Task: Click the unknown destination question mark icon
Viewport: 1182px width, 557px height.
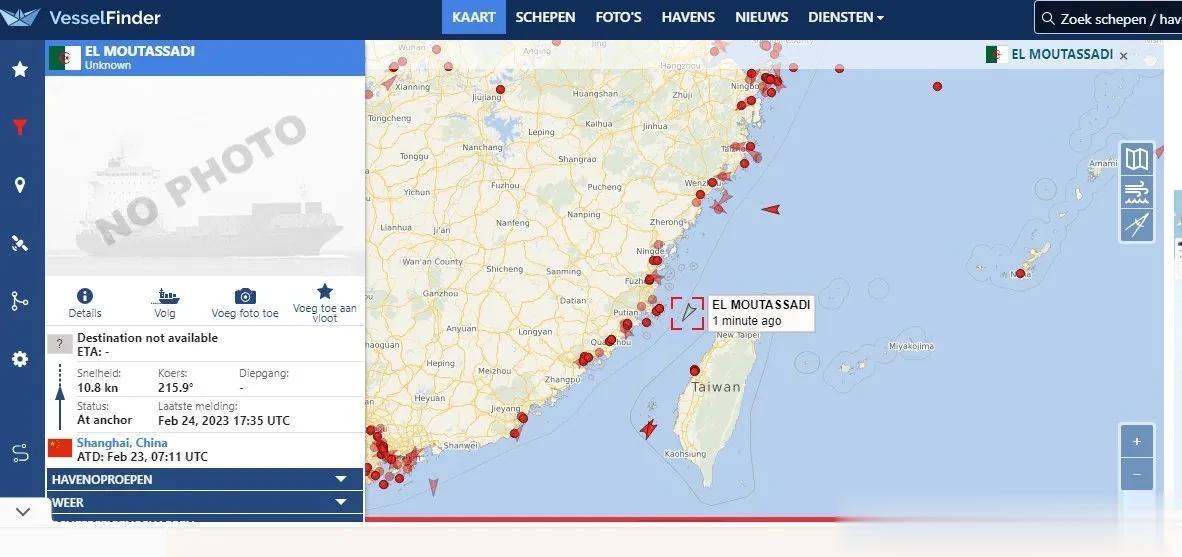Action: [60, 344]
